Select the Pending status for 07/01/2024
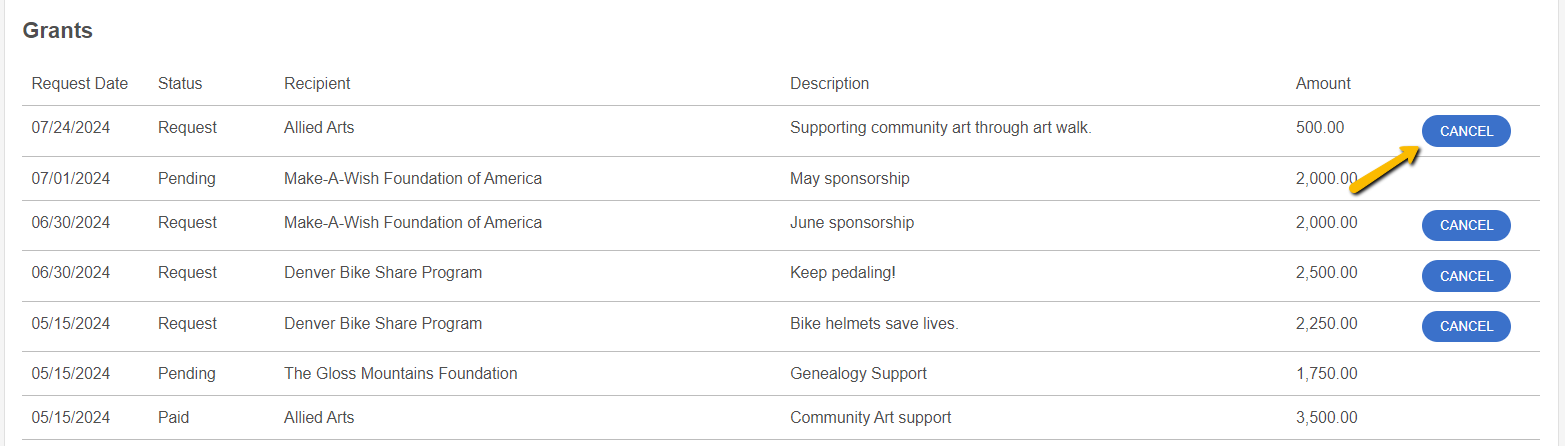The image size is (1565, 446). (187, 178)
